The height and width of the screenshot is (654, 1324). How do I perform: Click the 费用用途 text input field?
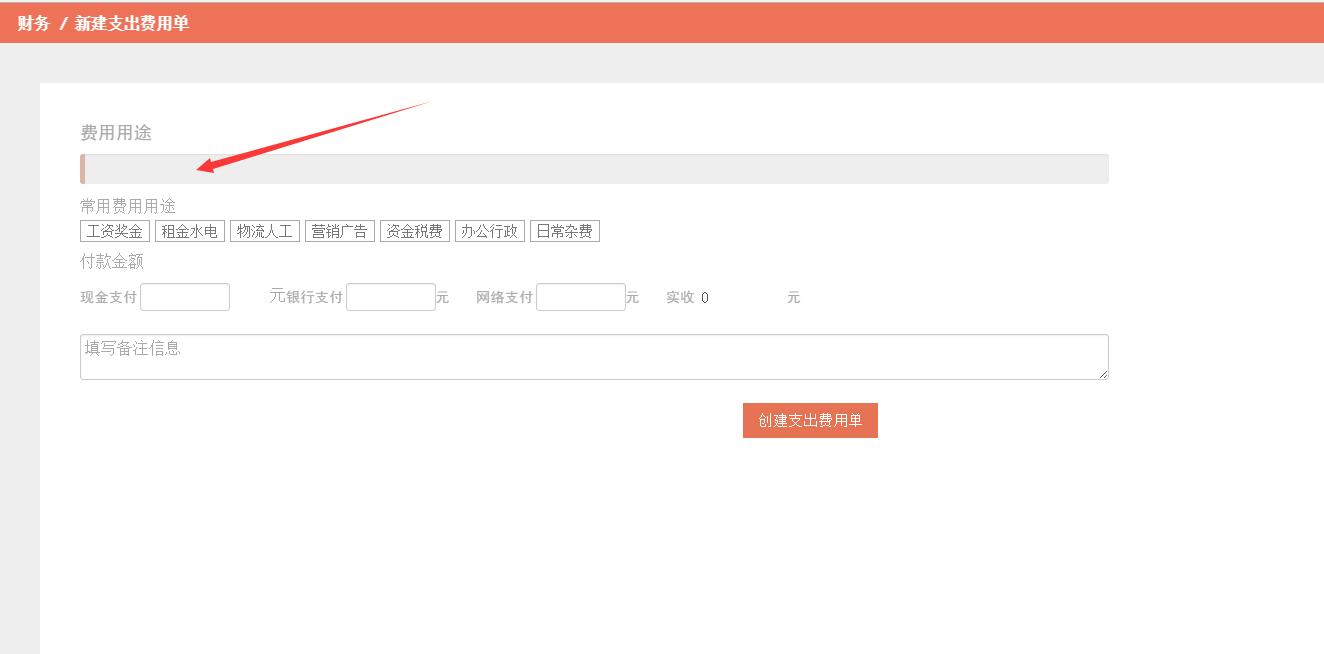[595, 168]
